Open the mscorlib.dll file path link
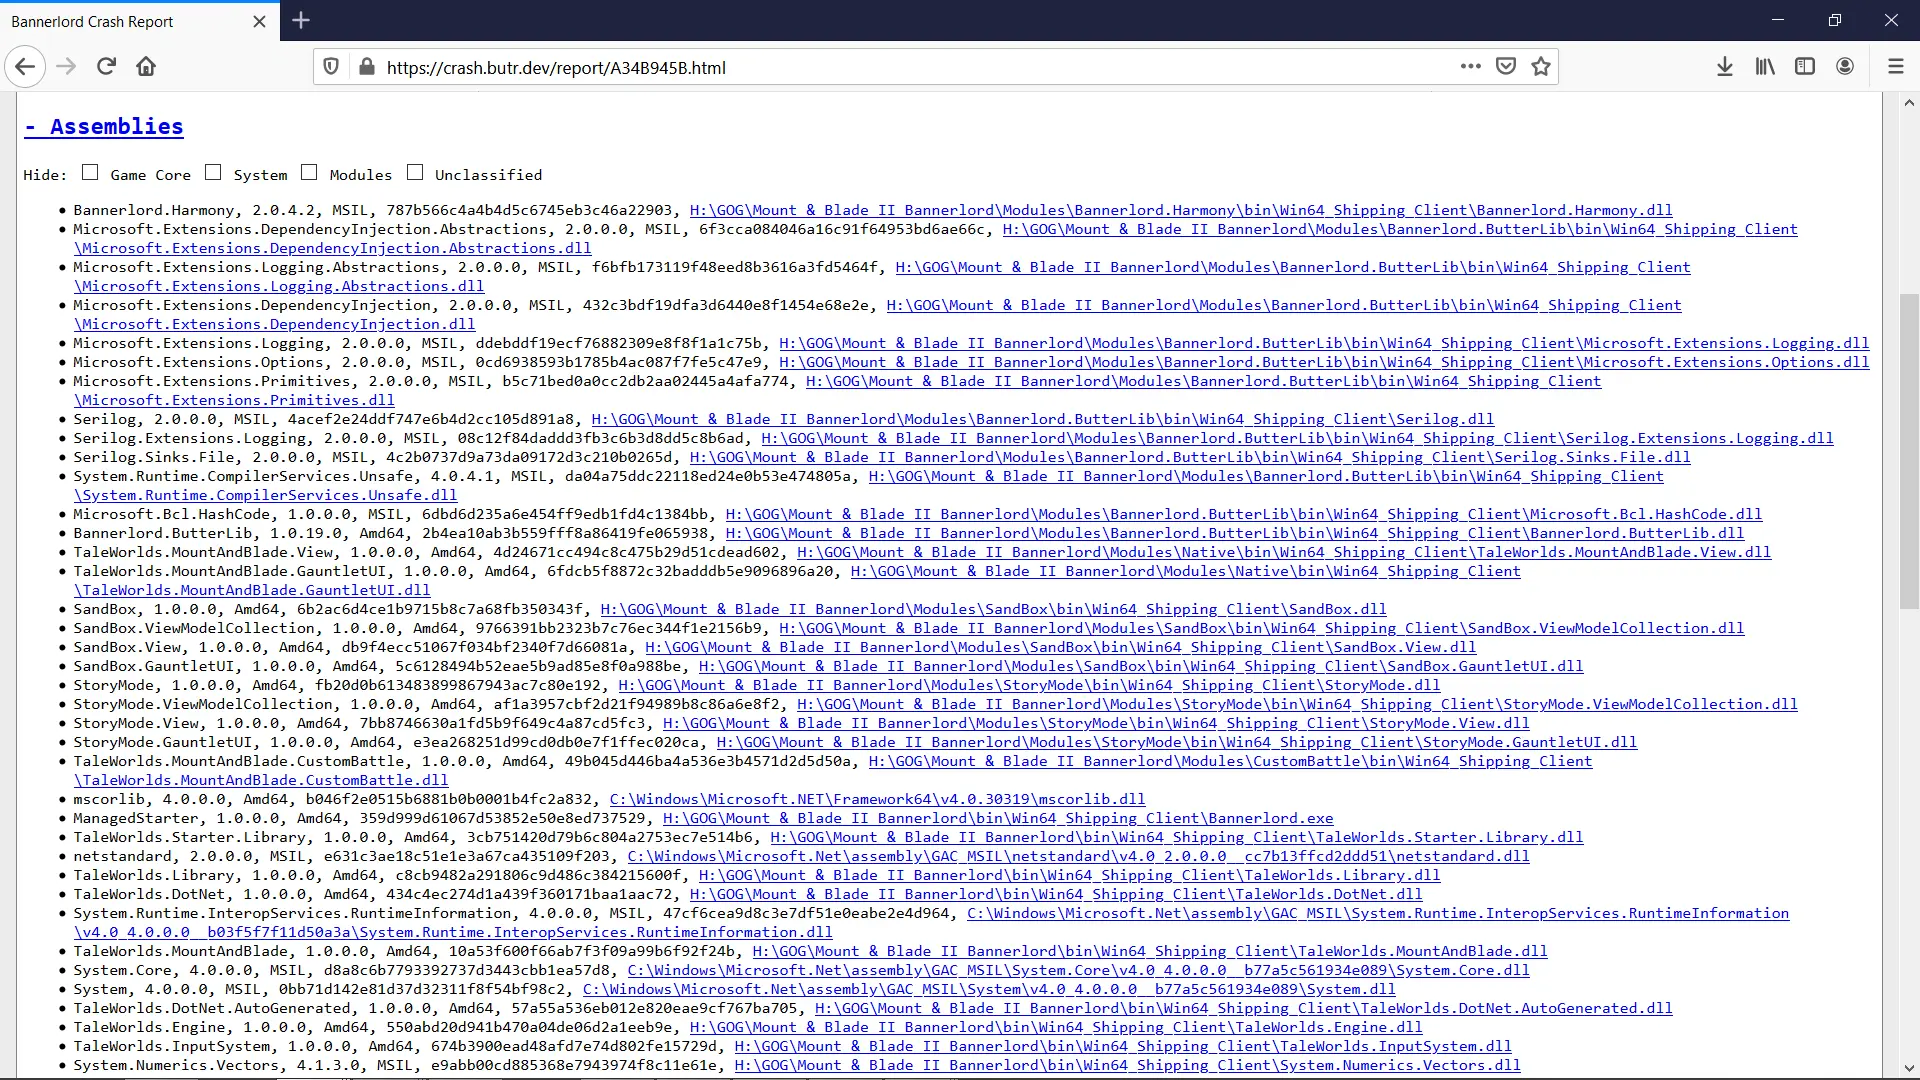 (x=877, y=799)
